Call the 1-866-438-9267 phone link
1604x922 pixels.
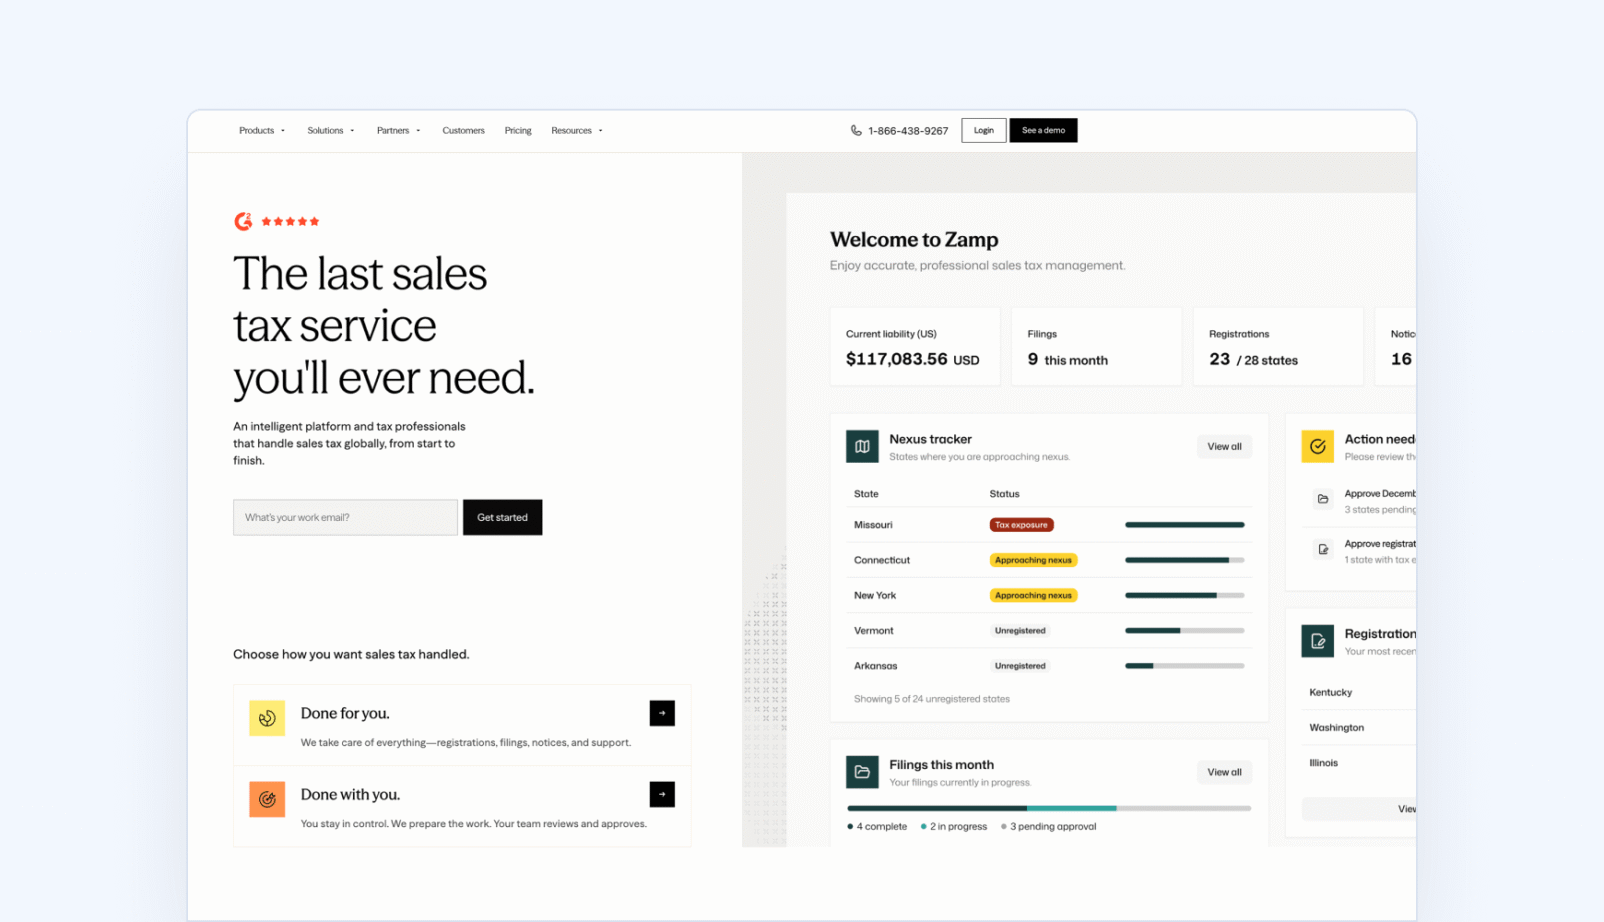(908, 131)
